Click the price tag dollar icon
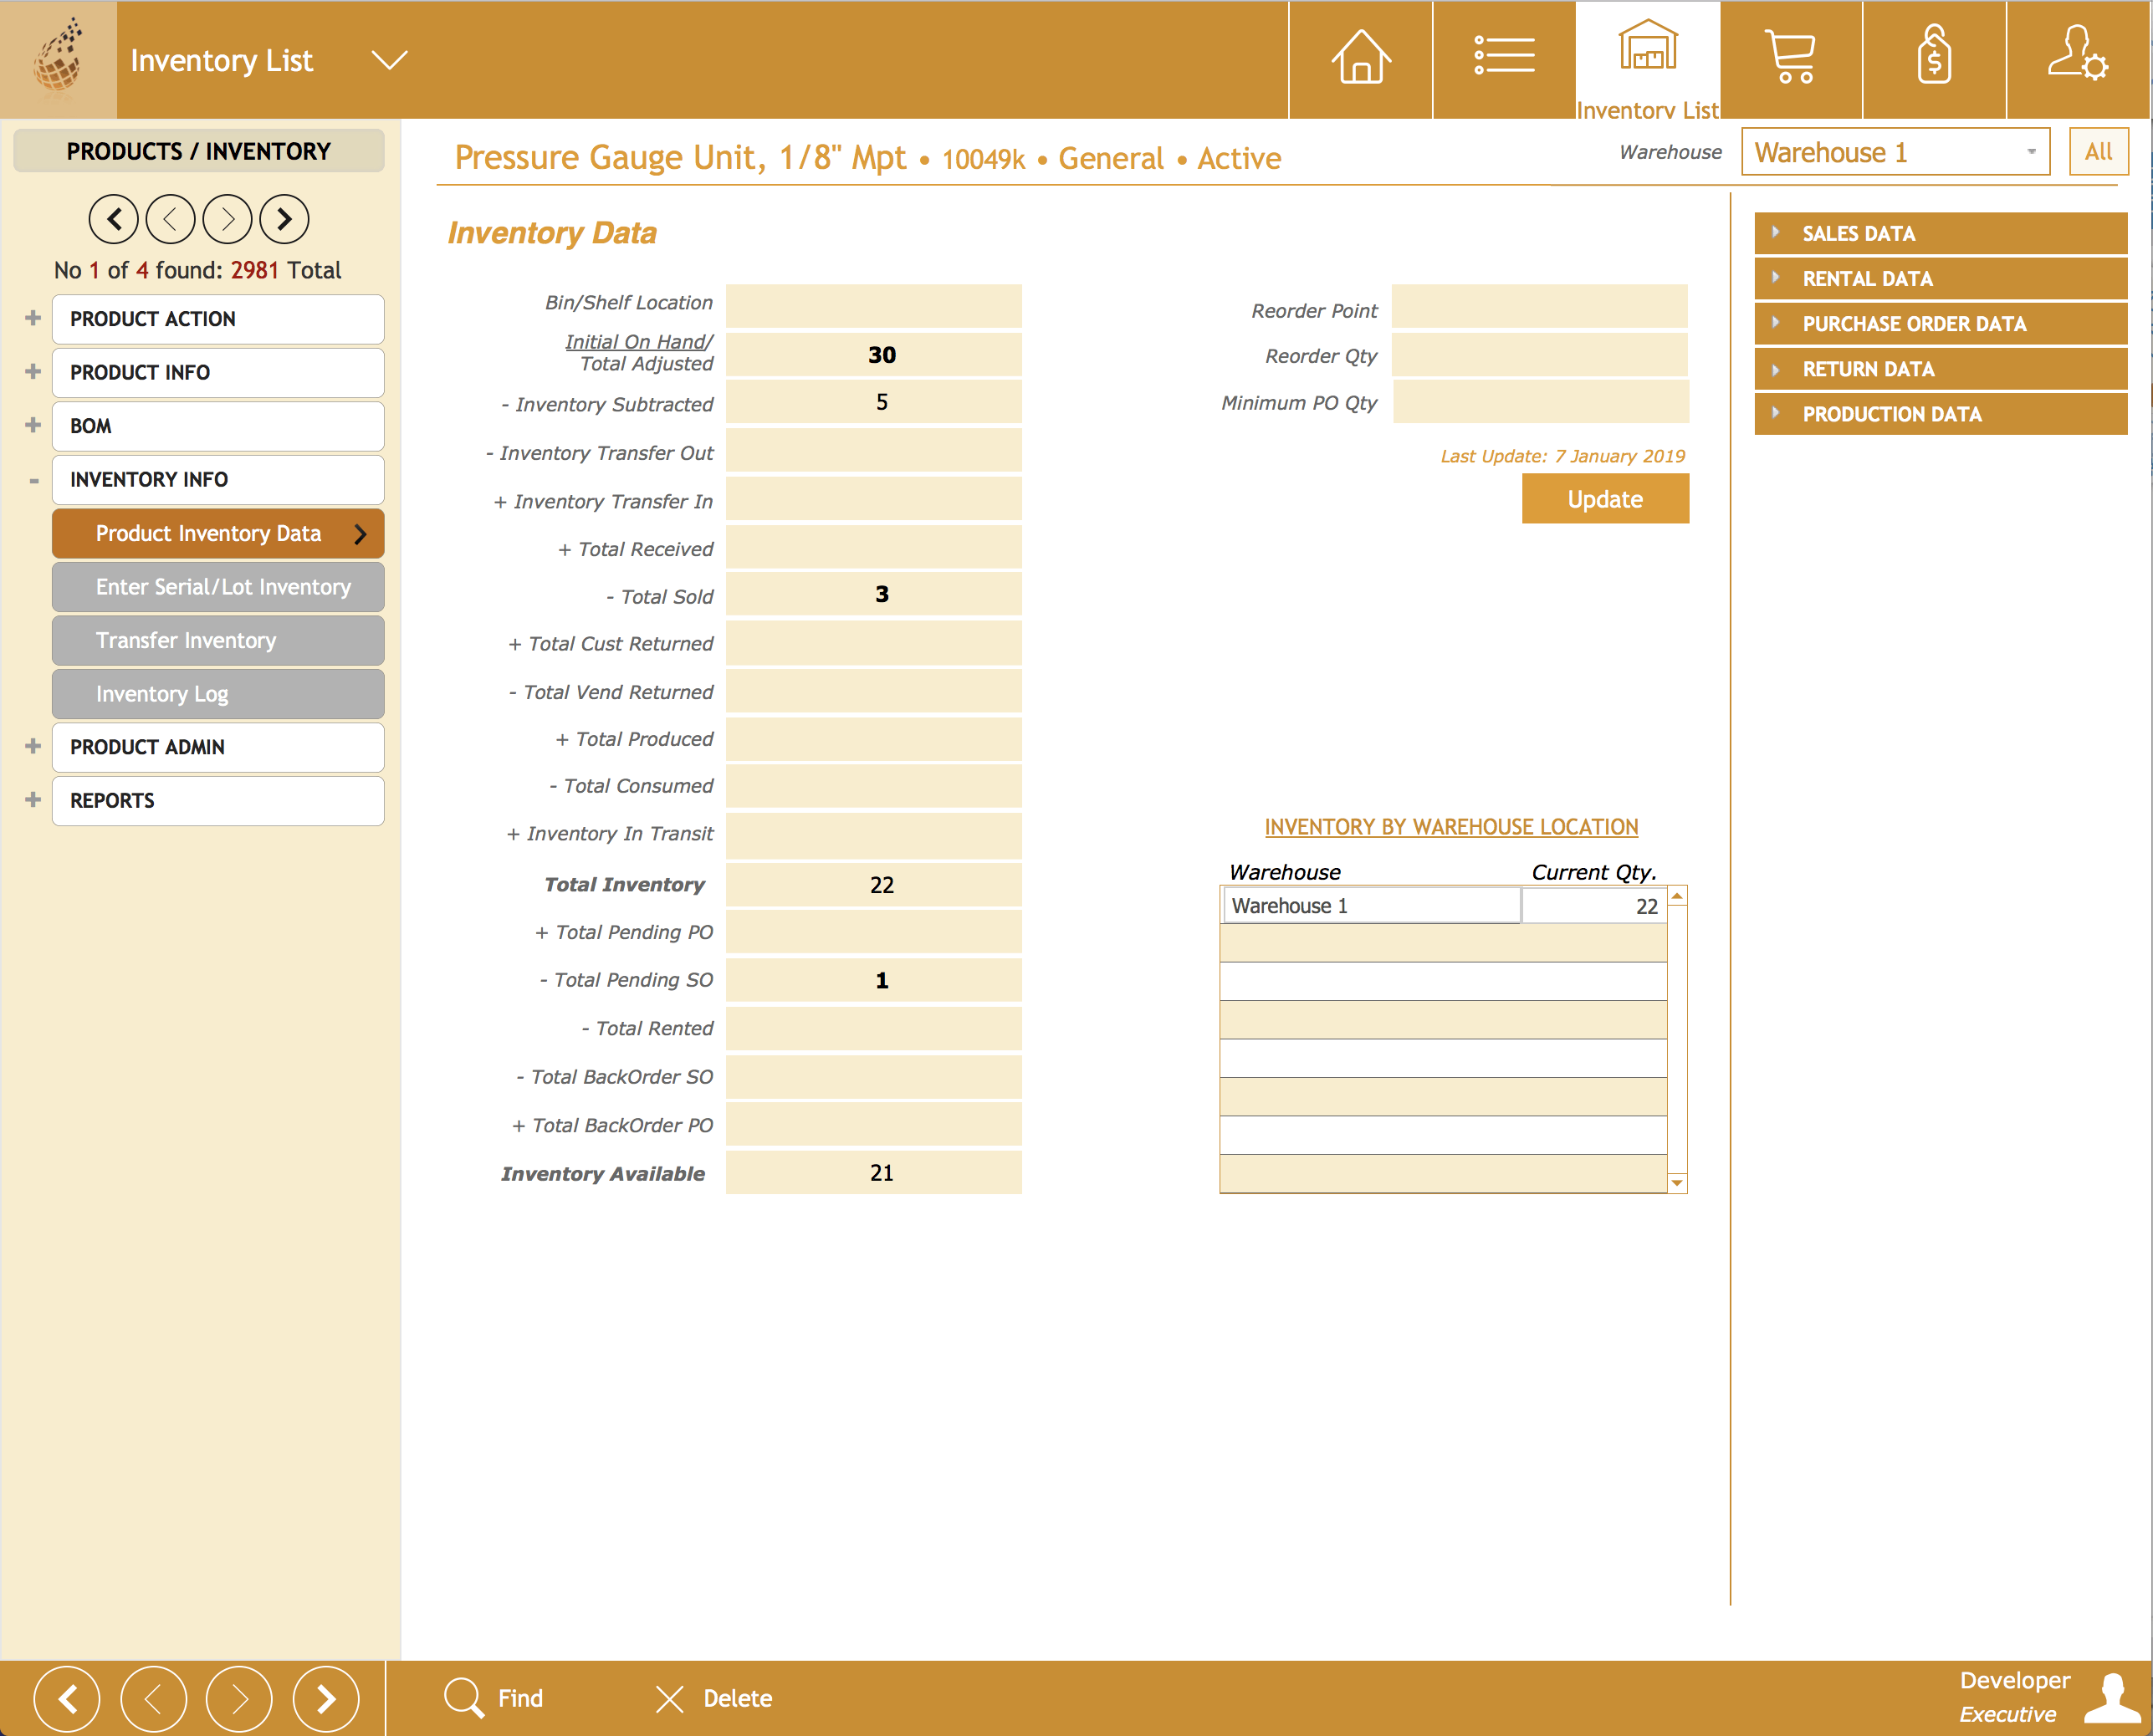Image resolution: width=2153 pixels, height=1736 pixels. click(x=1934, y=54)
